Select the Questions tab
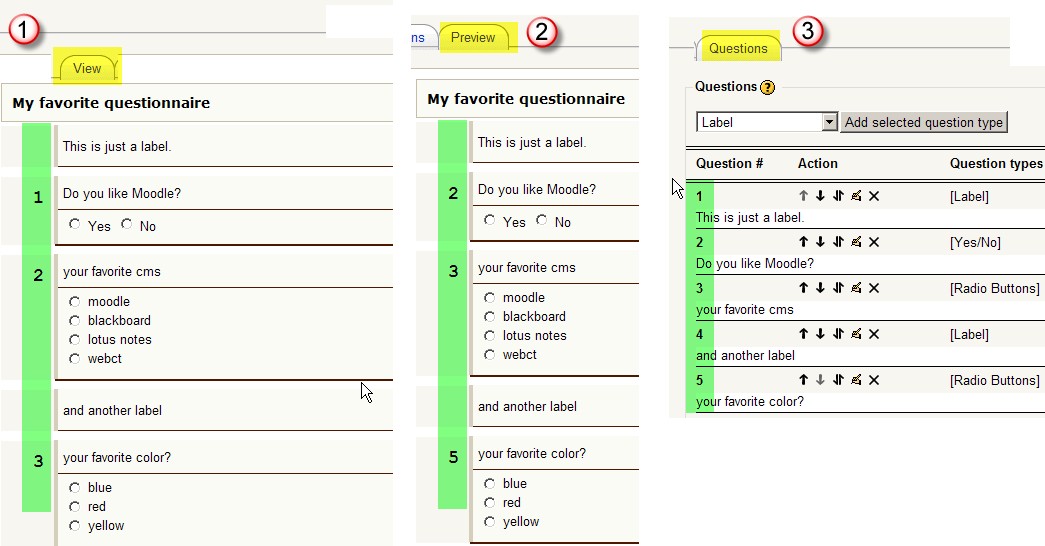The width and height of the screenshot is (1045, 546). 738,49
